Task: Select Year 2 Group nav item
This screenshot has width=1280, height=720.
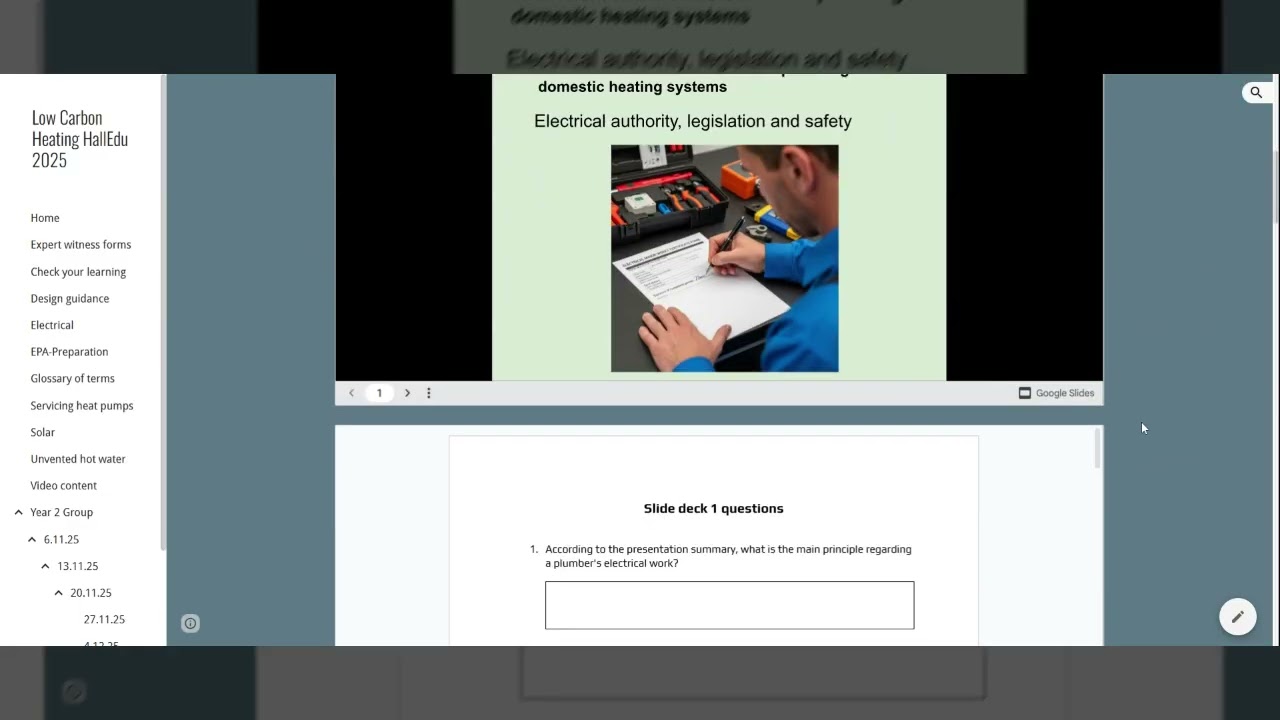Action: (x=61, y=512)
